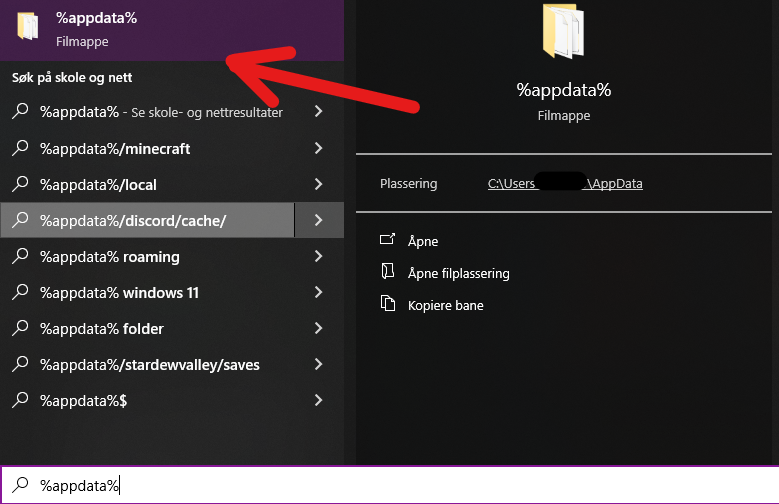Expand the 'Se skole- og nettresultater' arrow
Screen dimensions: 779x504
click(318, 111)
